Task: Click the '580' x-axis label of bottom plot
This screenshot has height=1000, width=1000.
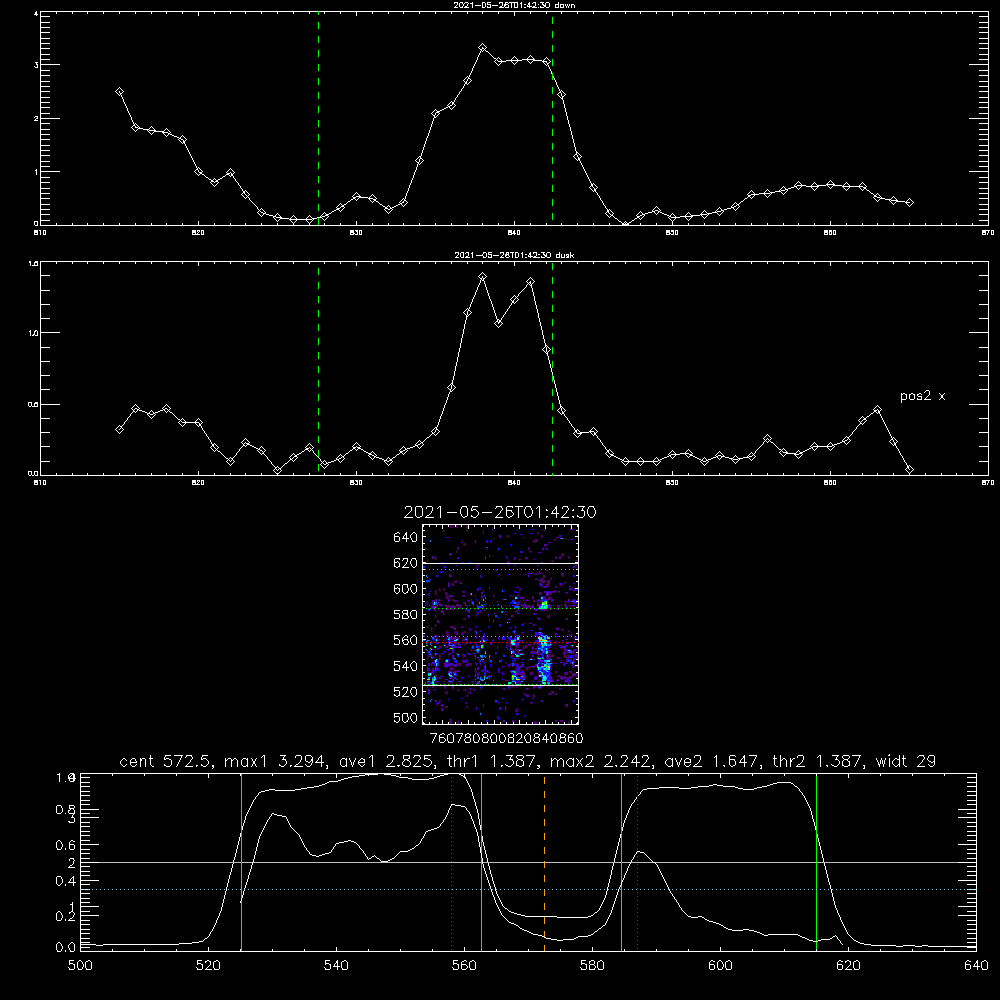Action: [592, 966]
